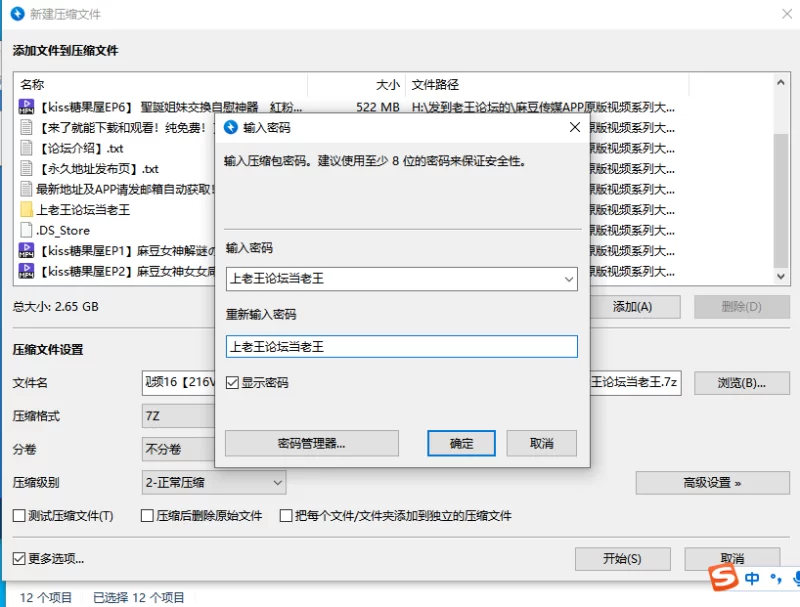Click 已选择 12 个项目 in status bar
The height and width of the screenshot is (607, 800).
pos(139,597)
